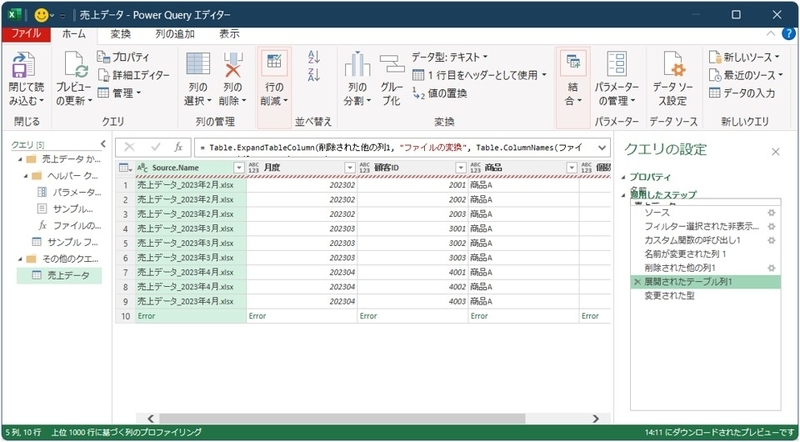Click the help question mark icon
The width and height of the screenshot is (800, 442).
coord(788,34)
